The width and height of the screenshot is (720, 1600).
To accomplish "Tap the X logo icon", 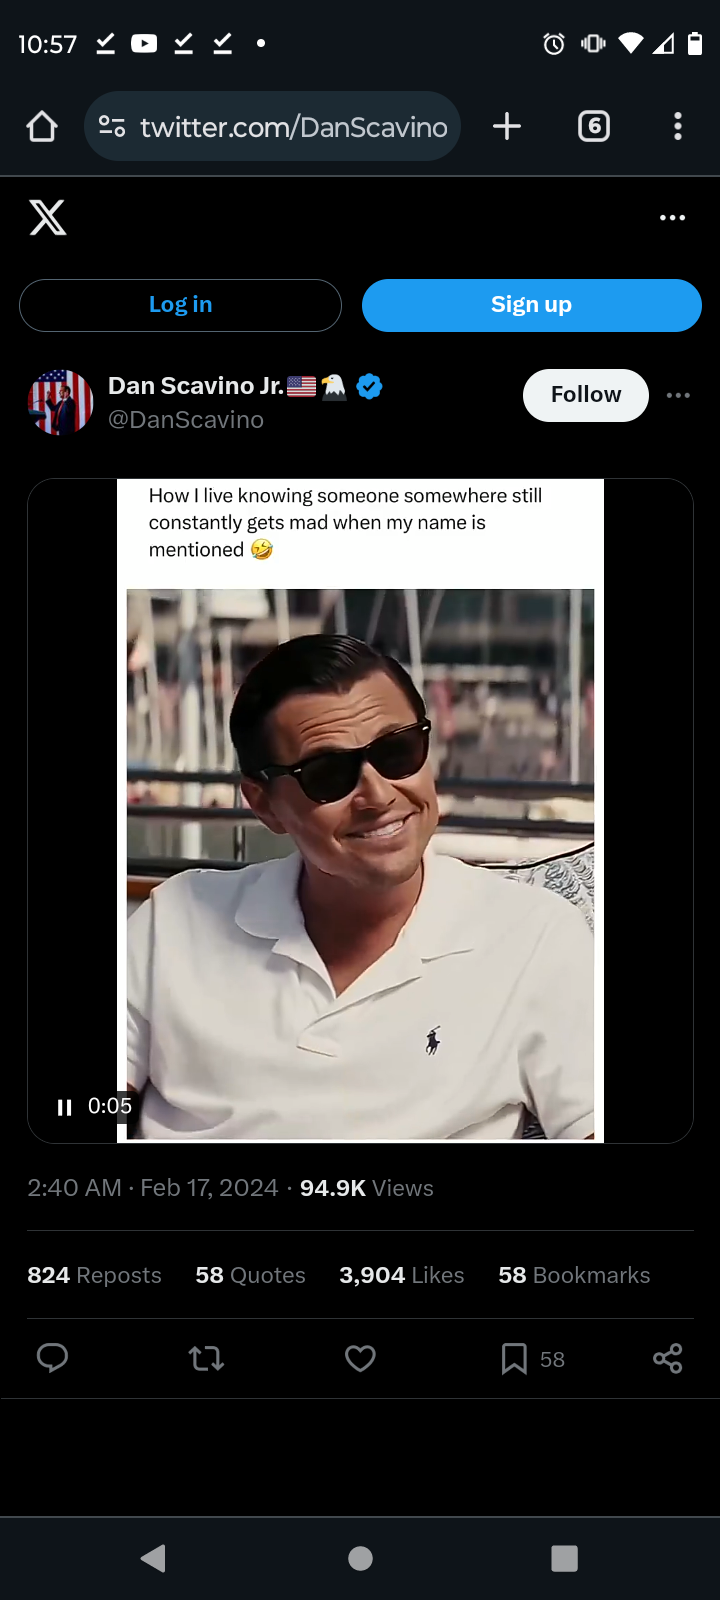I will (48, 217).
